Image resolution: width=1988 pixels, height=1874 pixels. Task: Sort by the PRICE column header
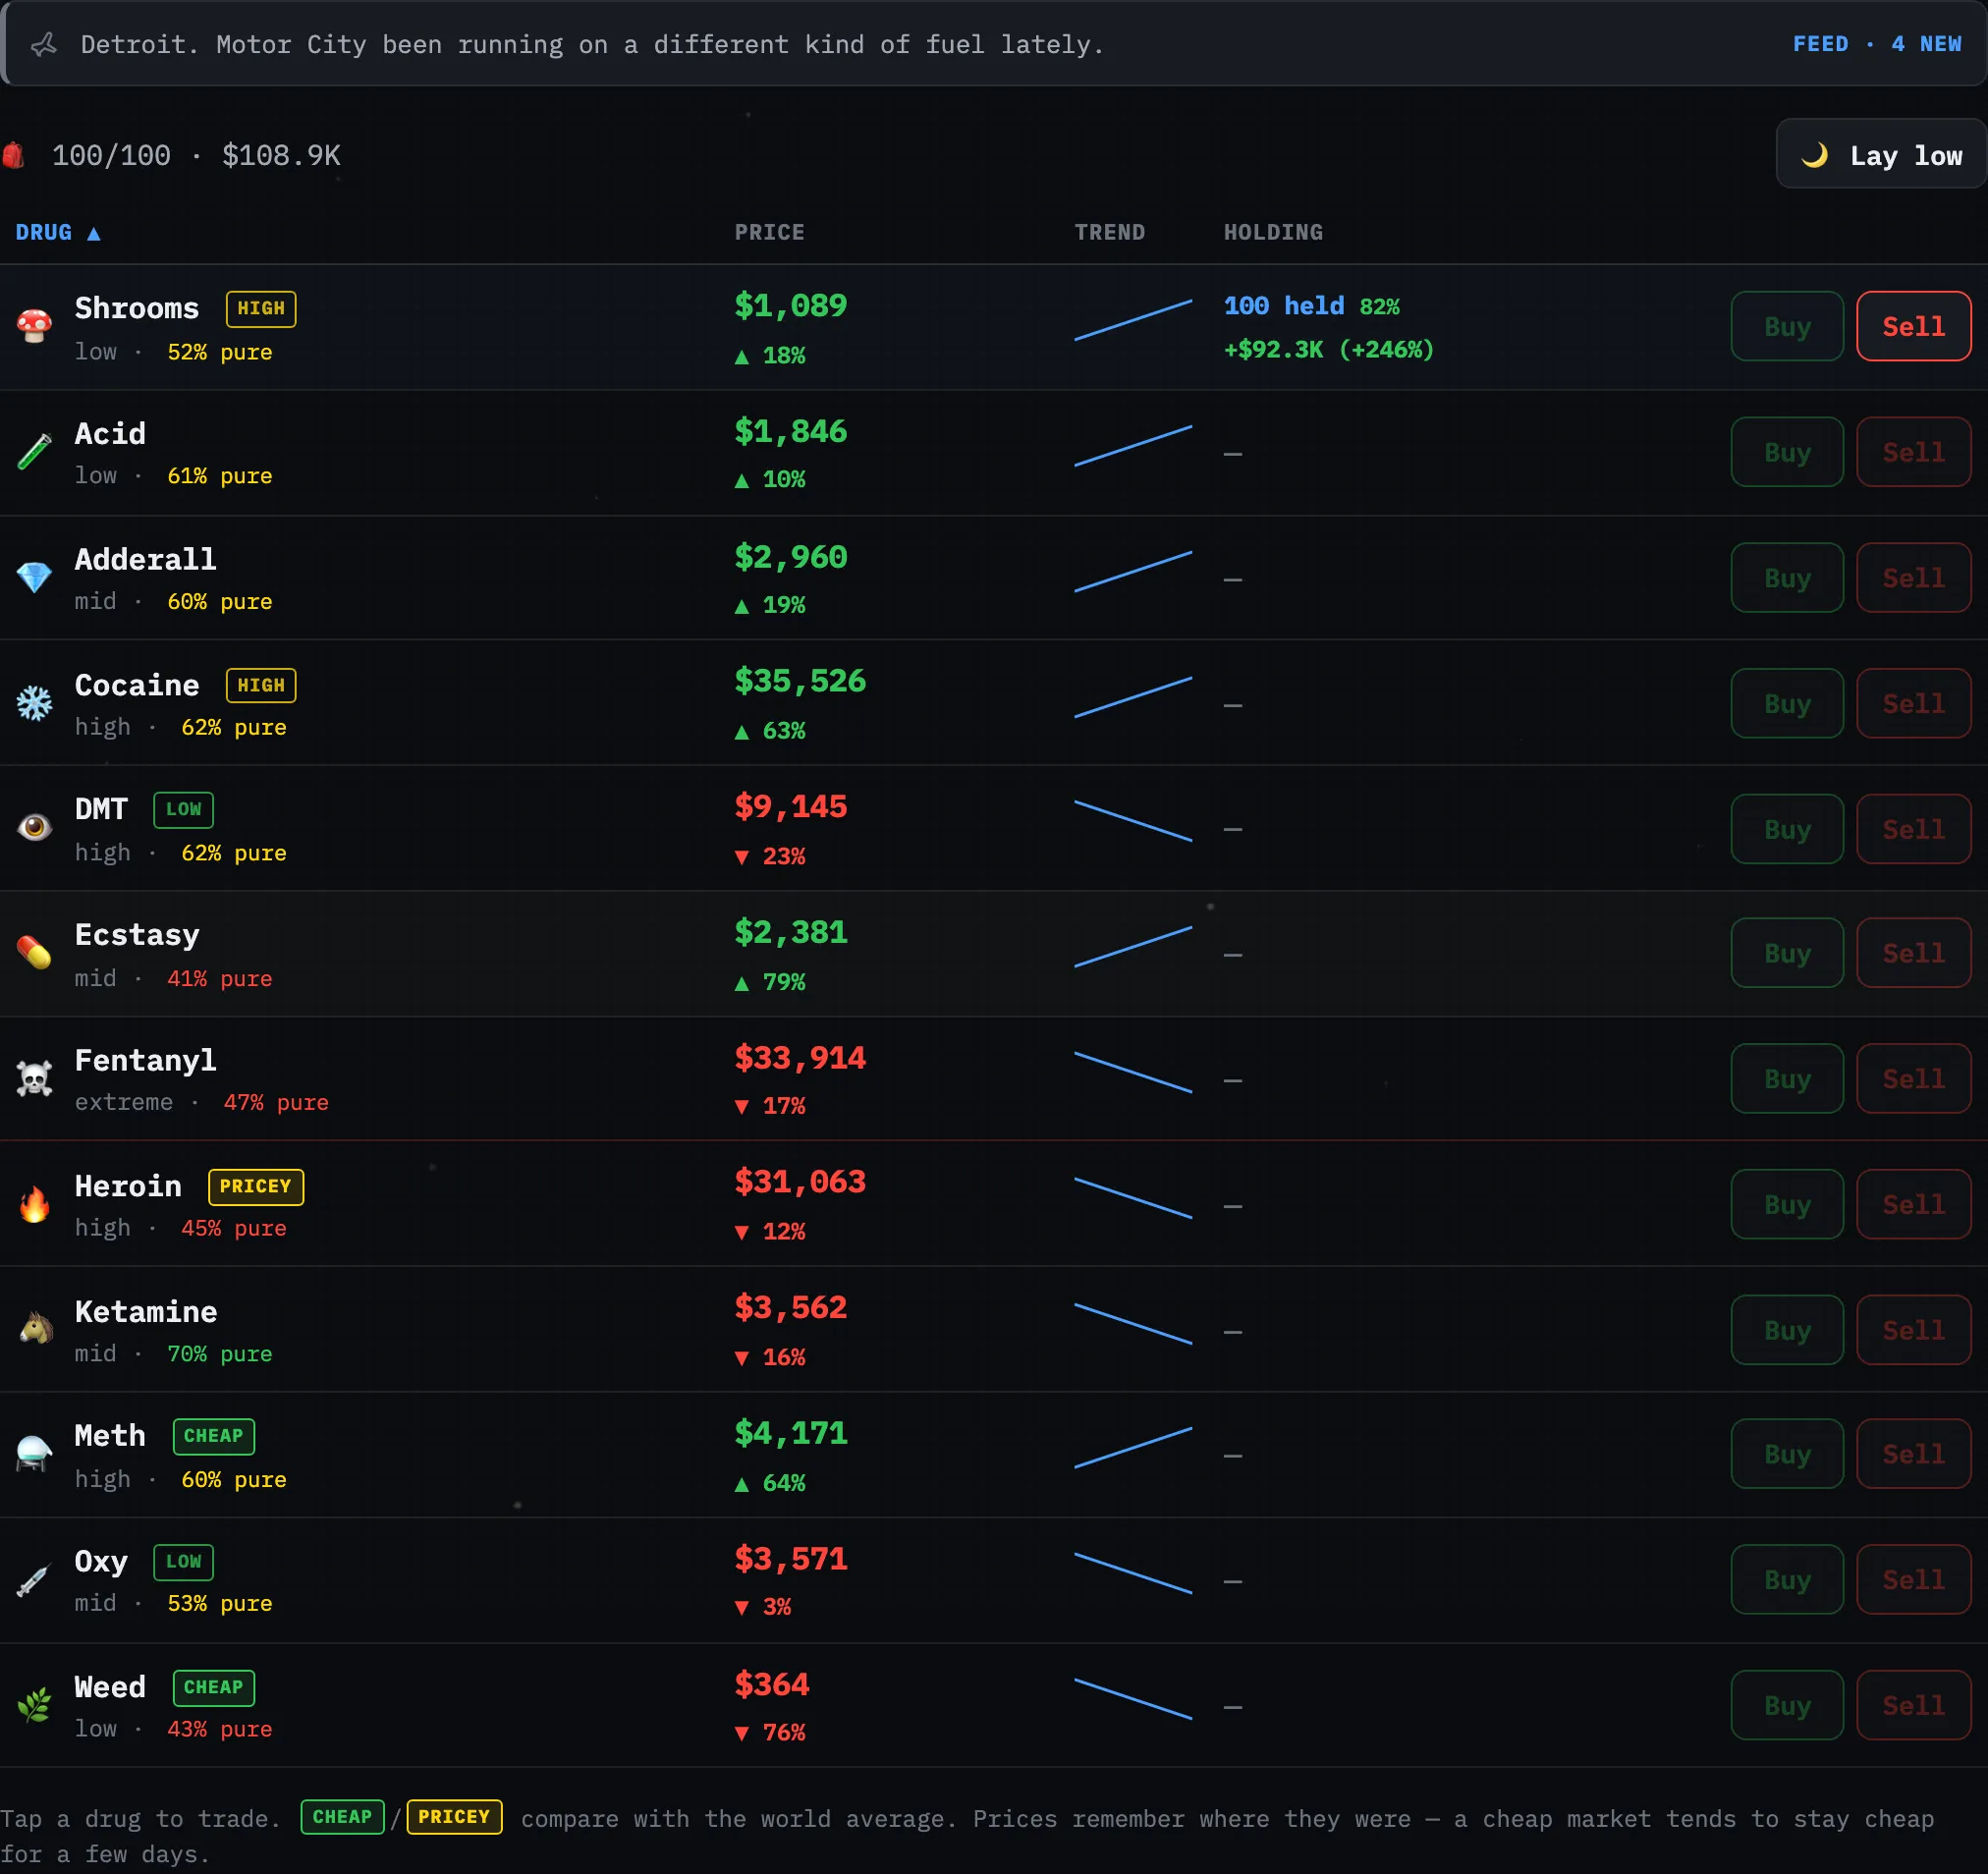(769, 233)
